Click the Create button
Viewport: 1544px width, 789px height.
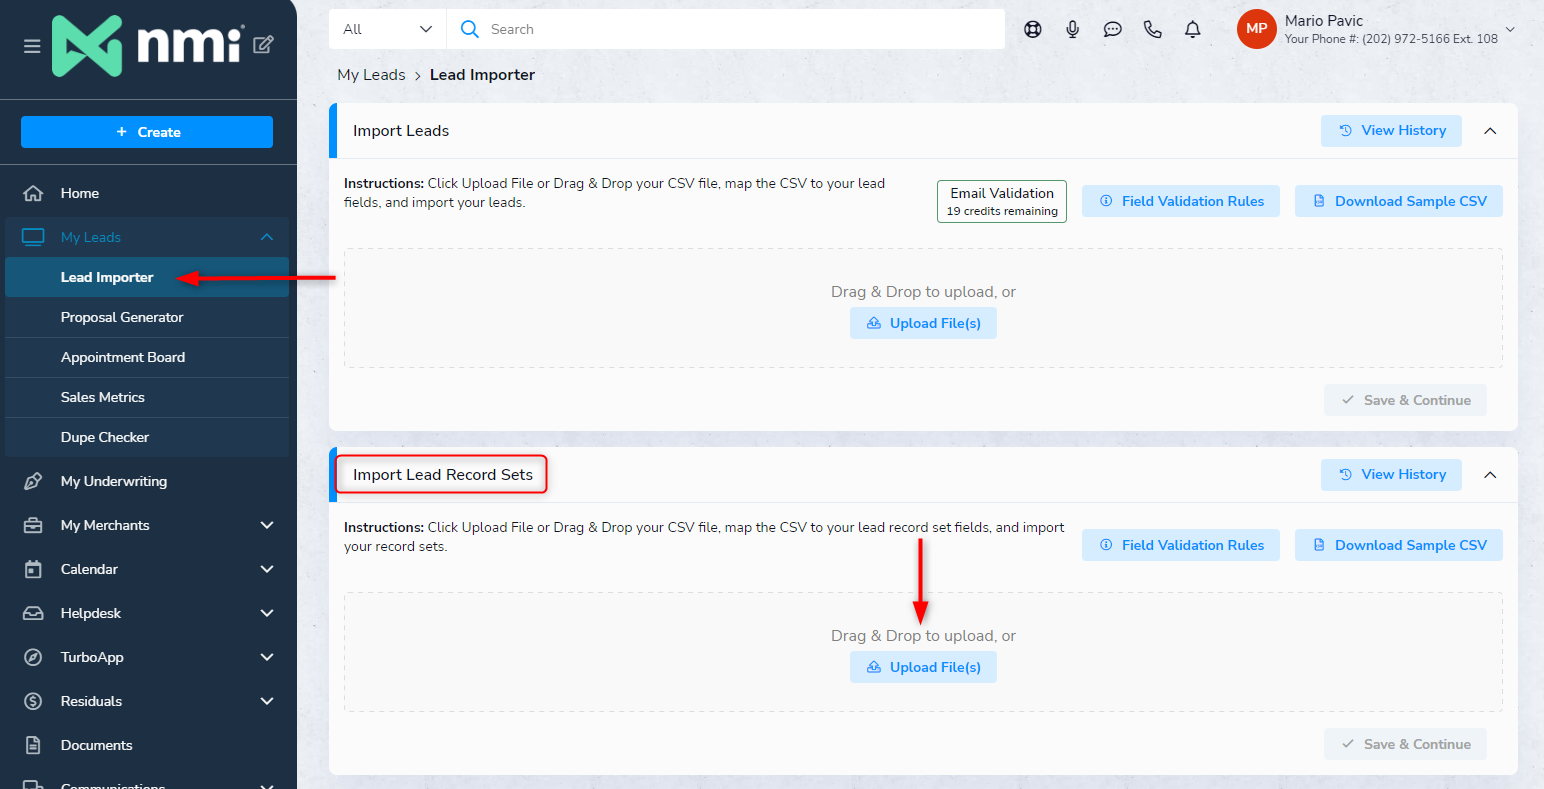[147, 132]
